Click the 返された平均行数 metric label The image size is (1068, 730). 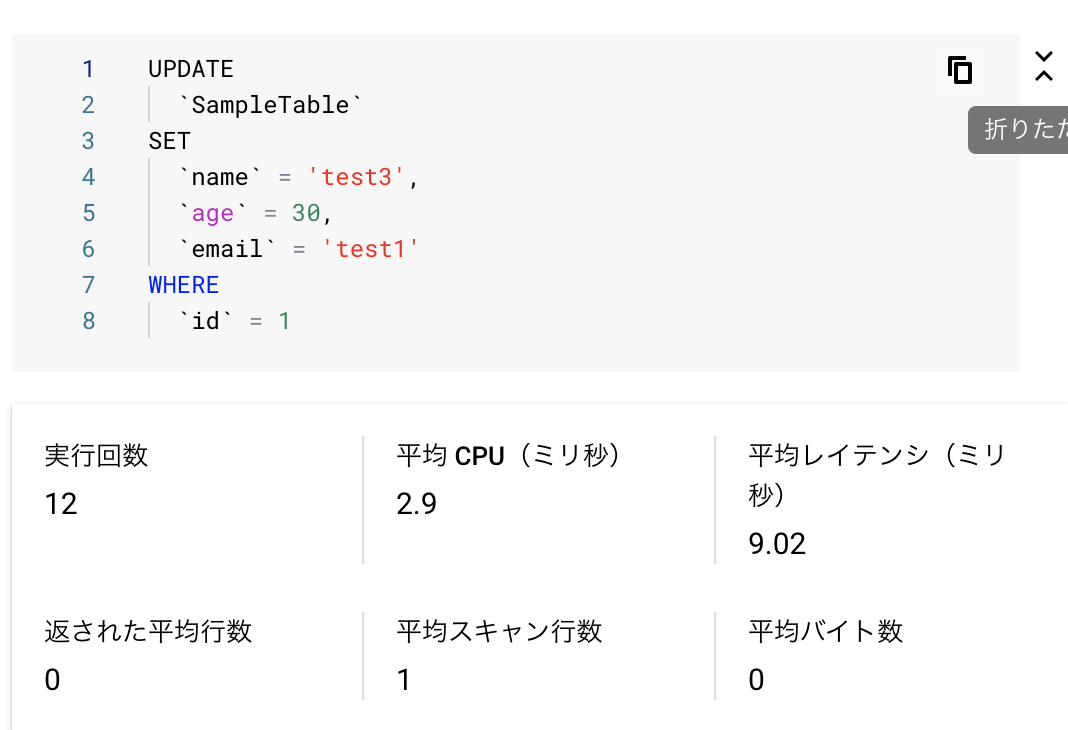coord(148,631)
